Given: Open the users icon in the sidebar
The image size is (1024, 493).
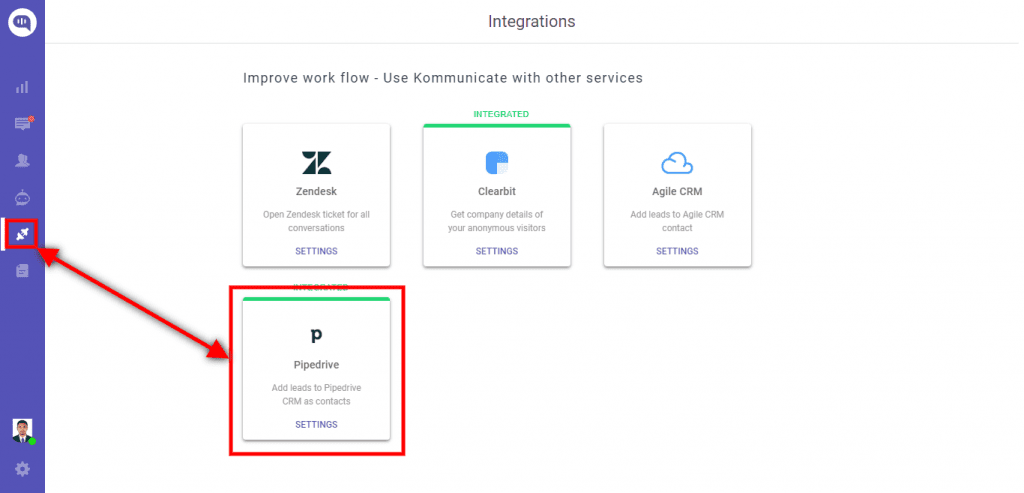Looking at the screenshot, I should [x=22, y=160].
